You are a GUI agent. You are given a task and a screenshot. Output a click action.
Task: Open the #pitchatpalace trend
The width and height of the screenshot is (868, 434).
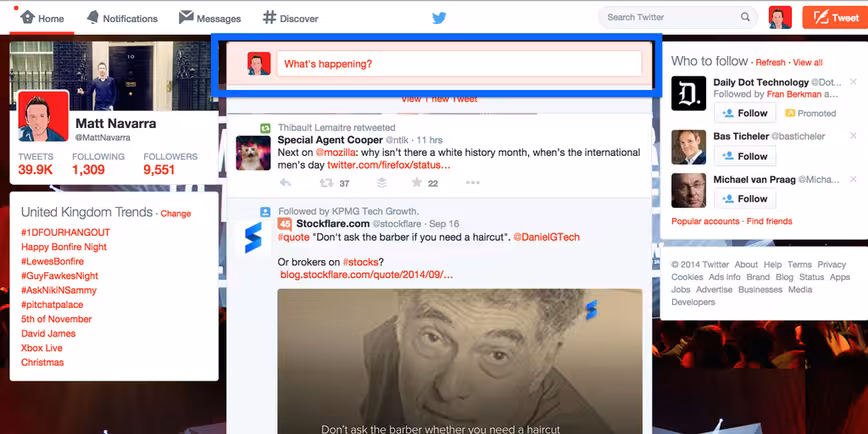click(x=53, y=304)
